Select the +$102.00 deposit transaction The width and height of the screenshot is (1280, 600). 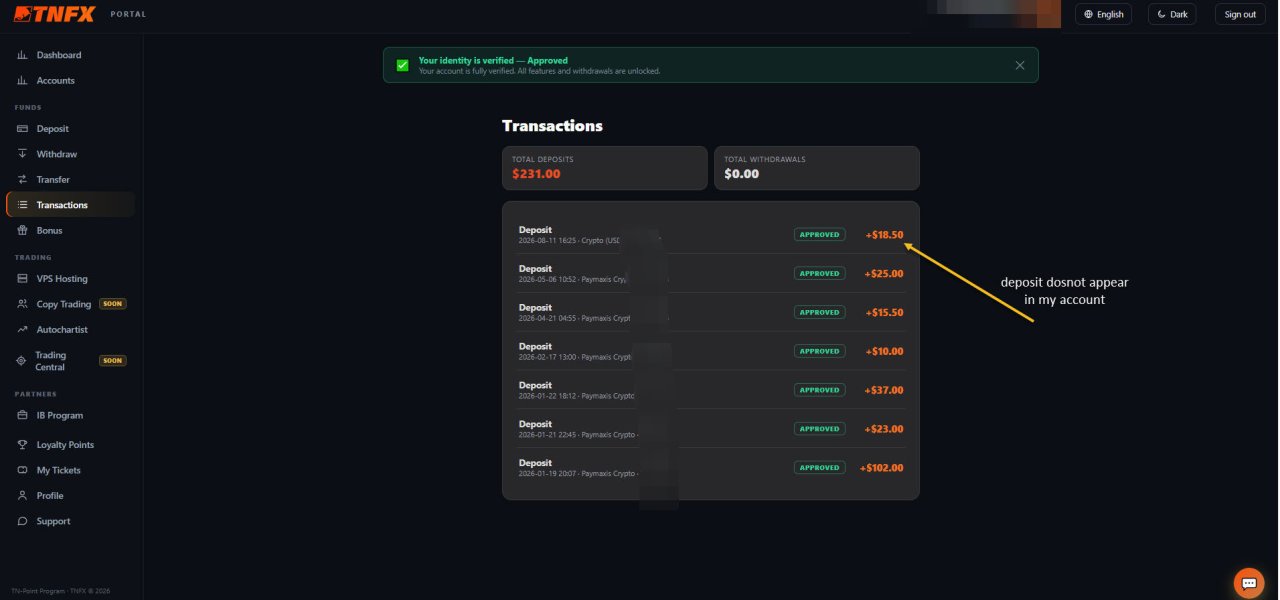tap(711, 468)
